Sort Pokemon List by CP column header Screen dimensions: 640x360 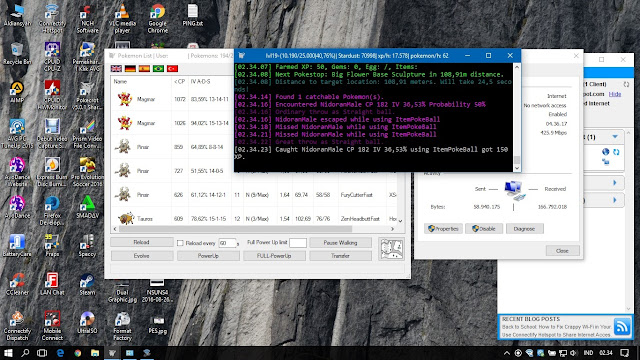[x=180, y=82]
